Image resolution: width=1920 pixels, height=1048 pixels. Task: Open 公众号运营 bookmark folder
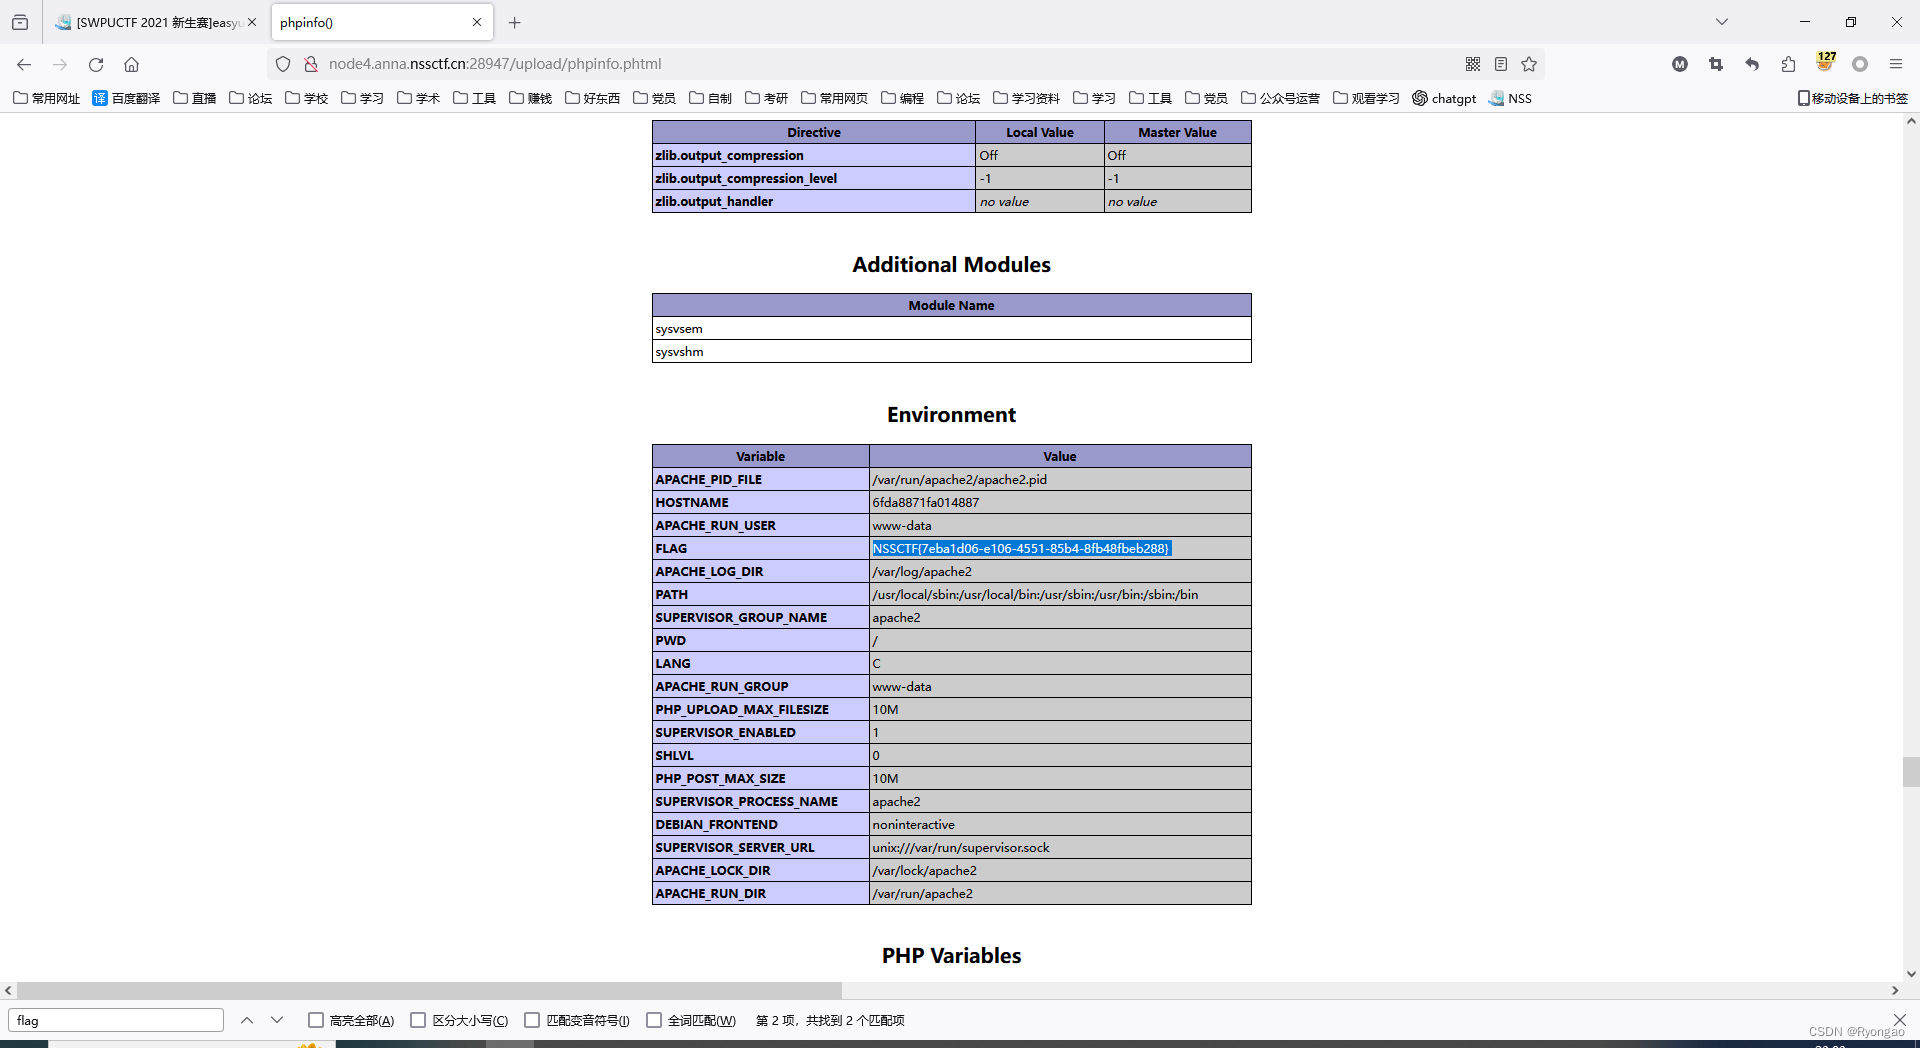pos(1281,98)
